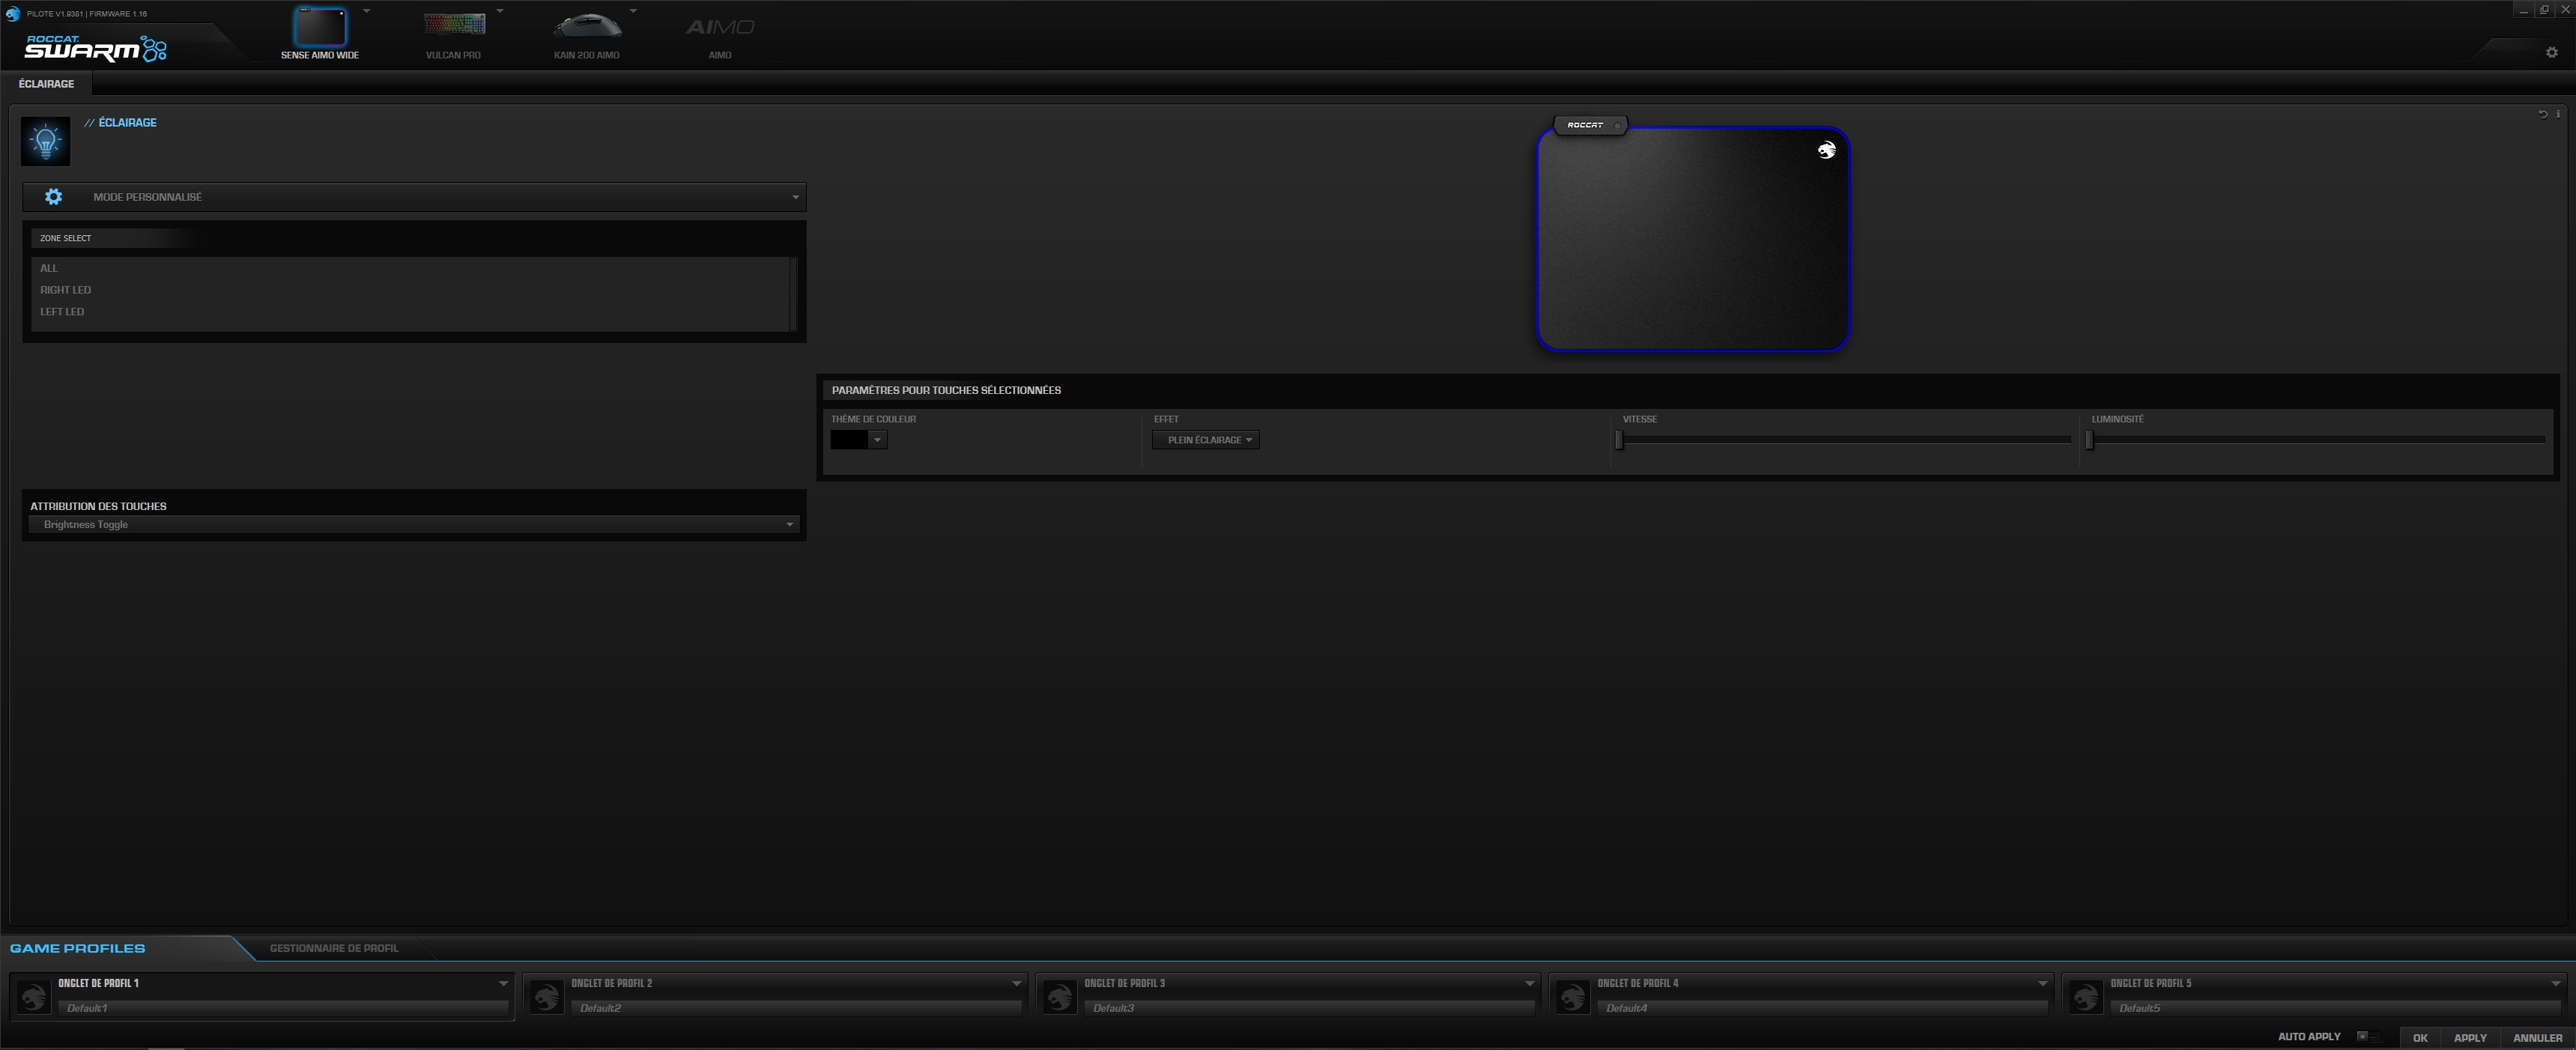Click the Roccat icon on profile slot 3
This screenshot has height=1050, width=2576.
(x=1059, y=996)
